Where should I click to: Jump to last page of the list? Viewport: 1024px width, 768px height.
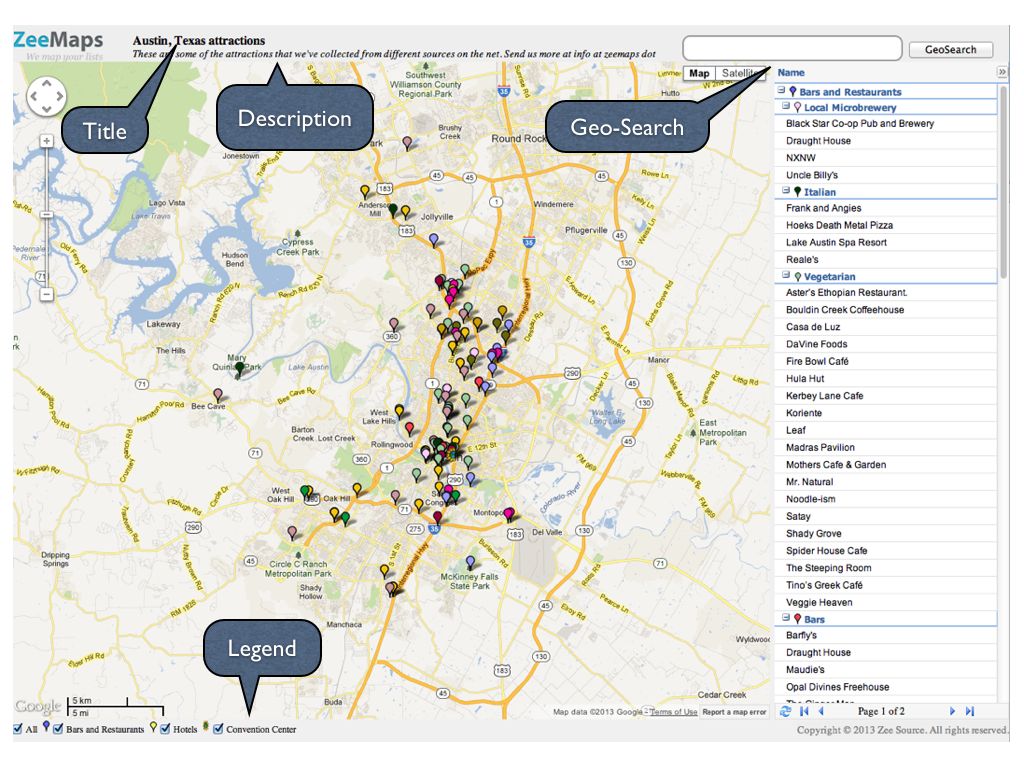970,711
